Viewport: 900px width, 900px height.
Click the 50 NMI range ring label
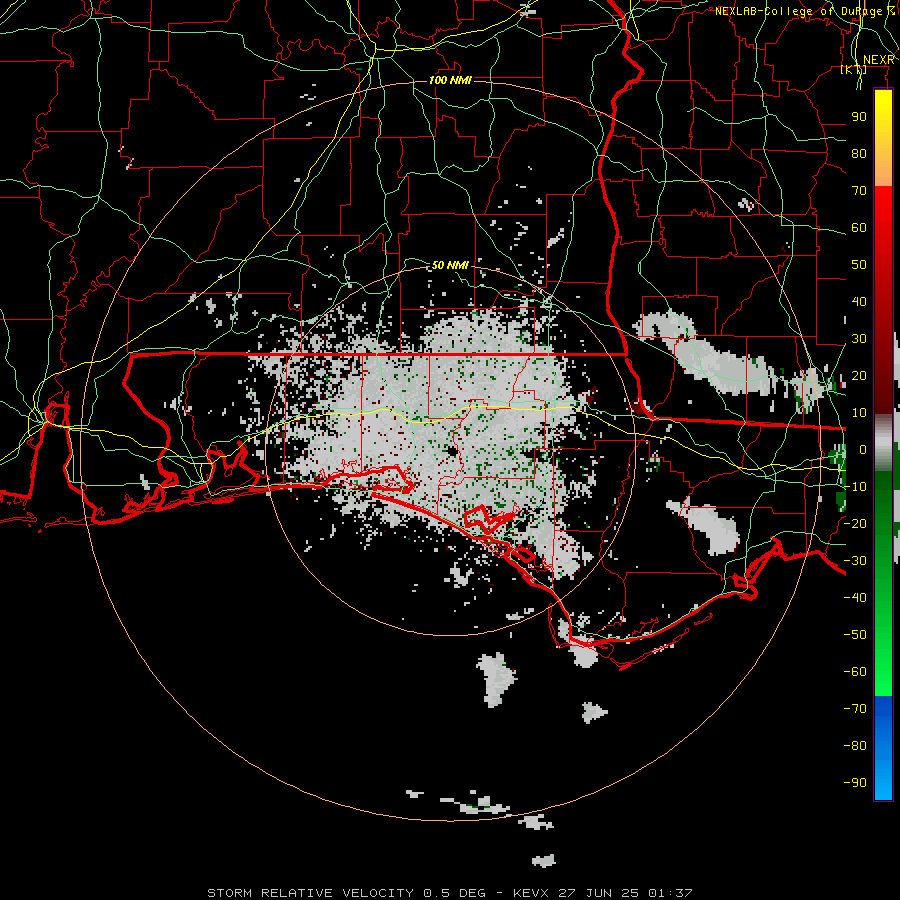point(450,265)
